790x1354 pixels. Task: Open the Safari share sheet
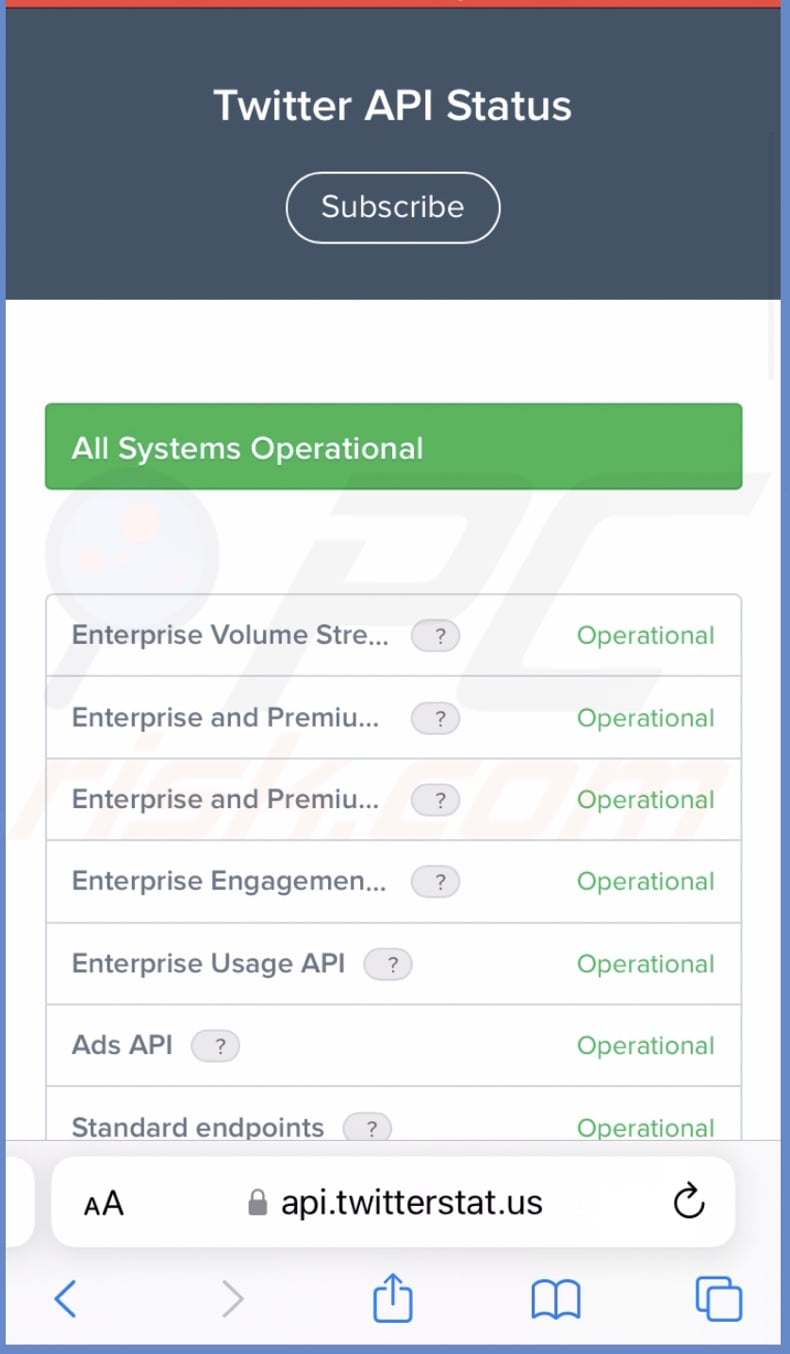pyautogui.click(x=393, y=1299)
